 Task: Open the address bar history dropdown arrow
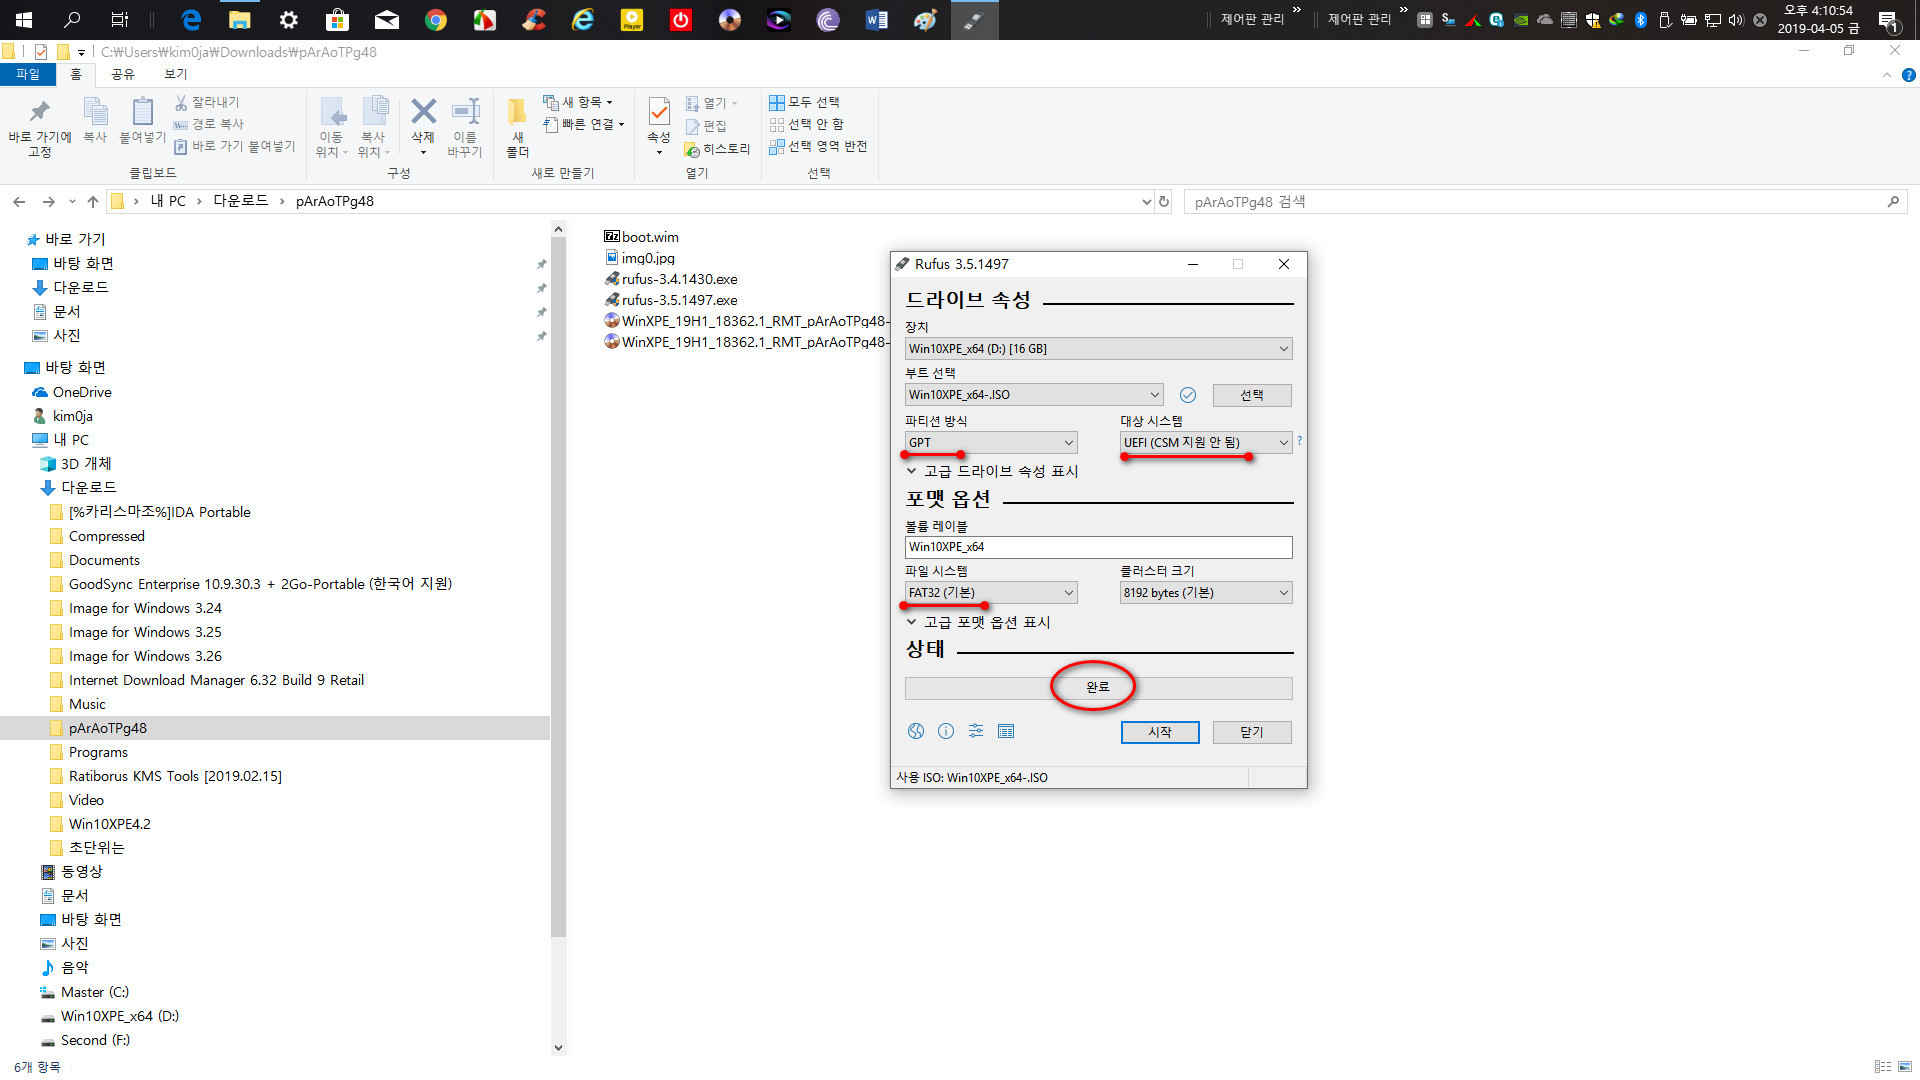click(1146, 201)
